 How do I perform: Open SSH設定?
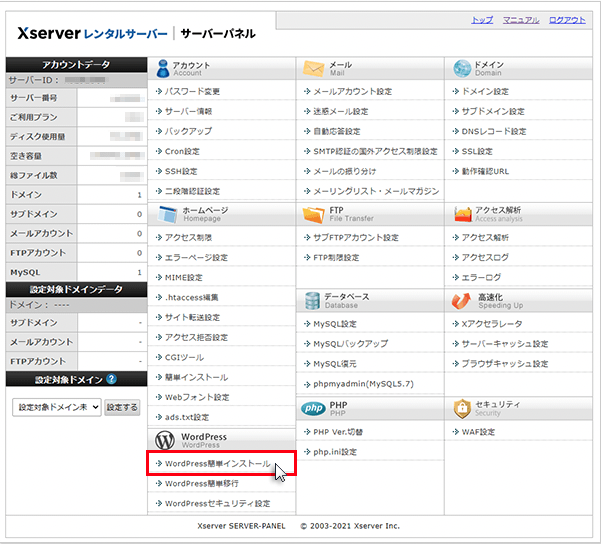point(181,171)
